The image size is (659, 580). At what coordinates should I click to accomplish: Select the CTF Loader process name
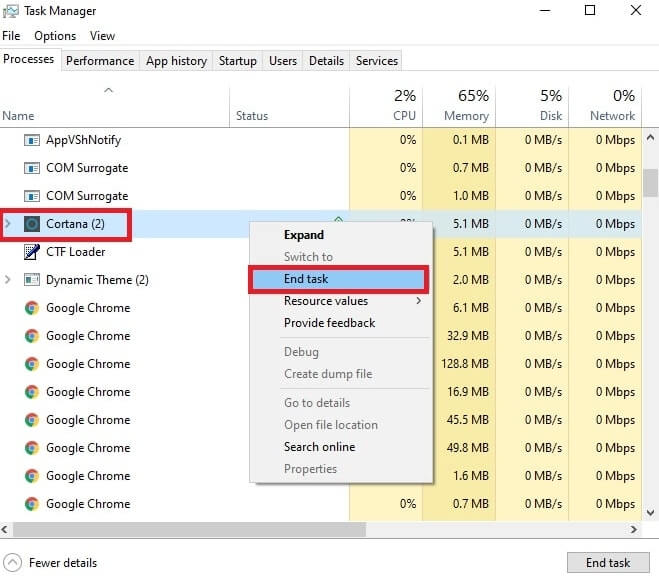76,252
